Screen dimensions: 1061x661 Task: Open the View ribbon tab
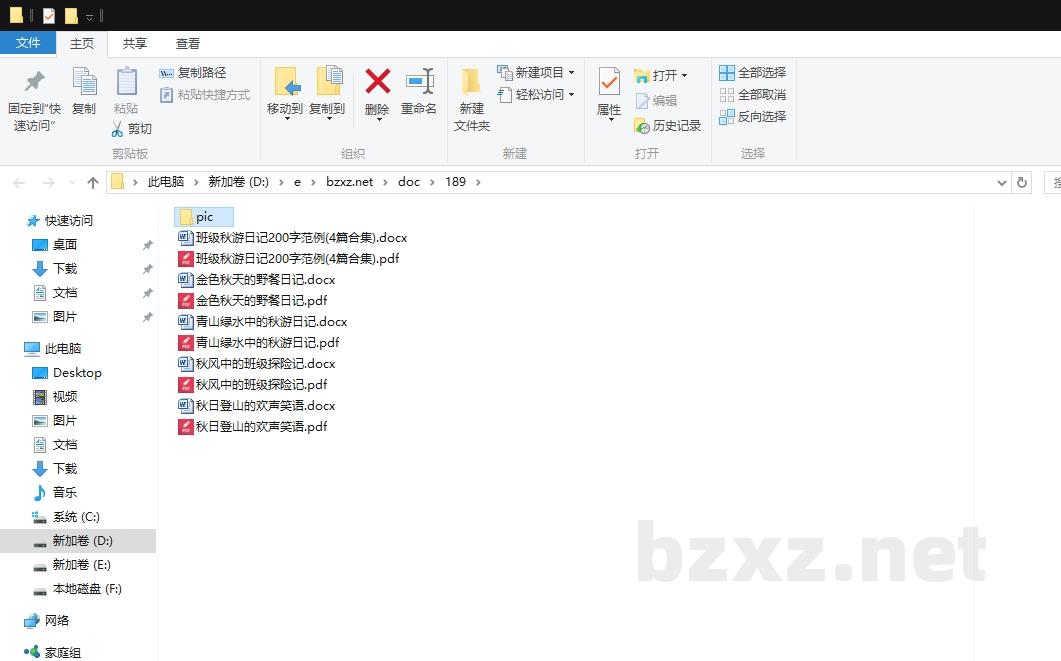[x=188, y=44]
